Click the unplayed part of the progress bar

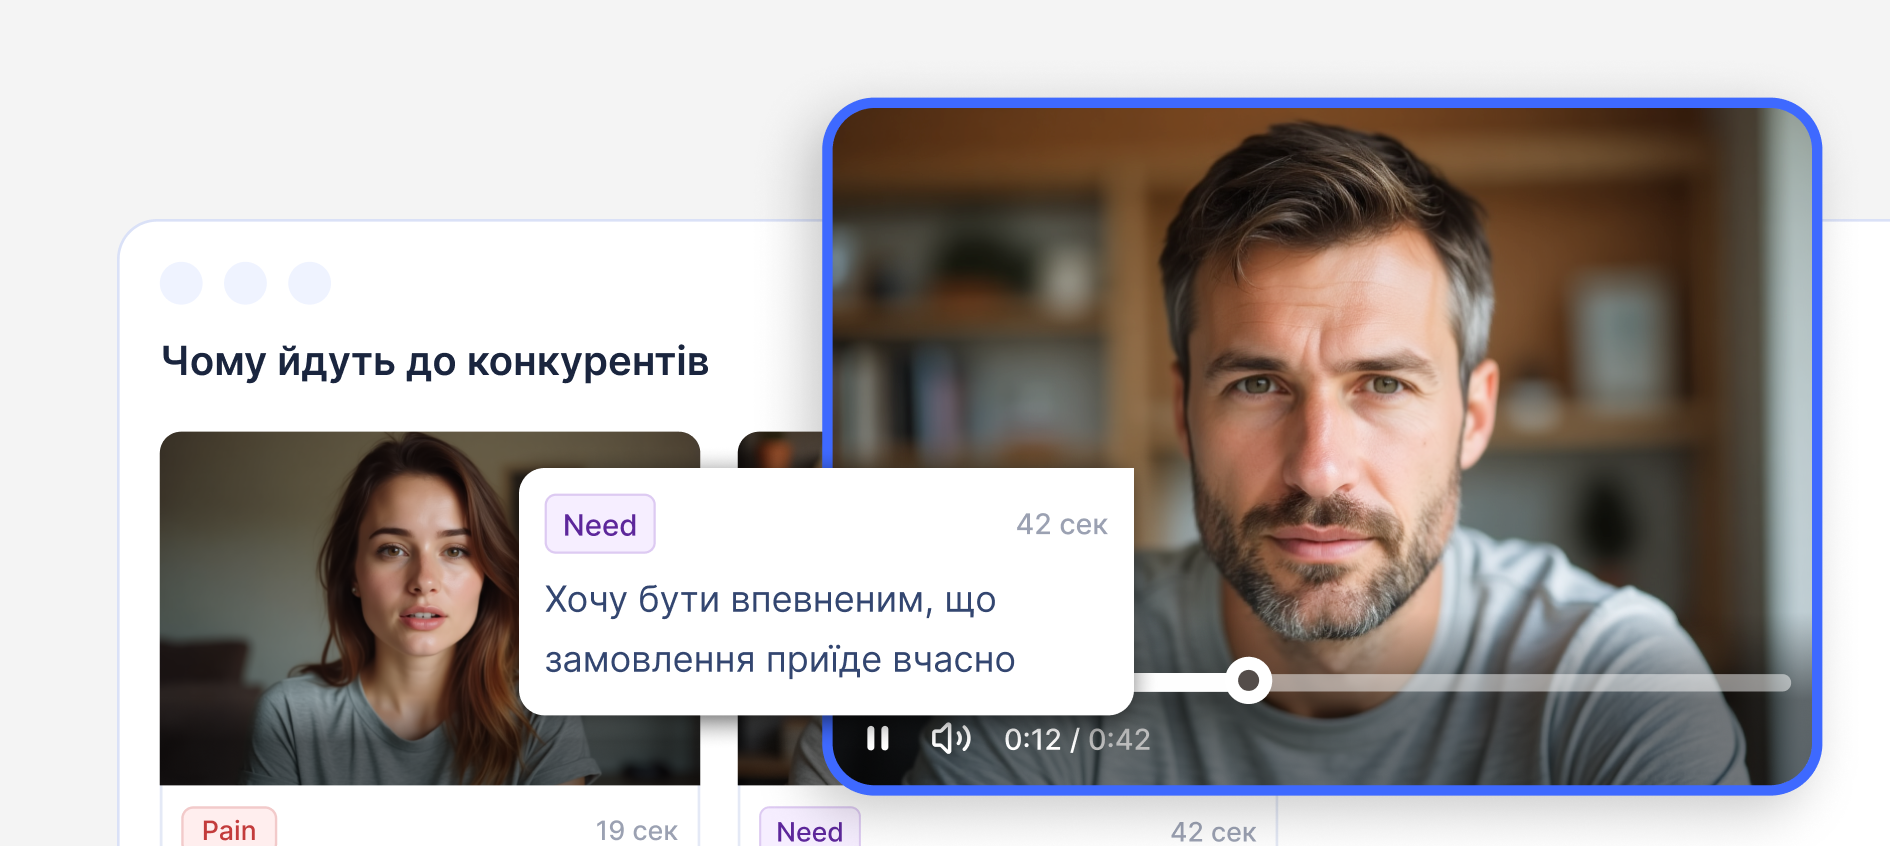1530,682
